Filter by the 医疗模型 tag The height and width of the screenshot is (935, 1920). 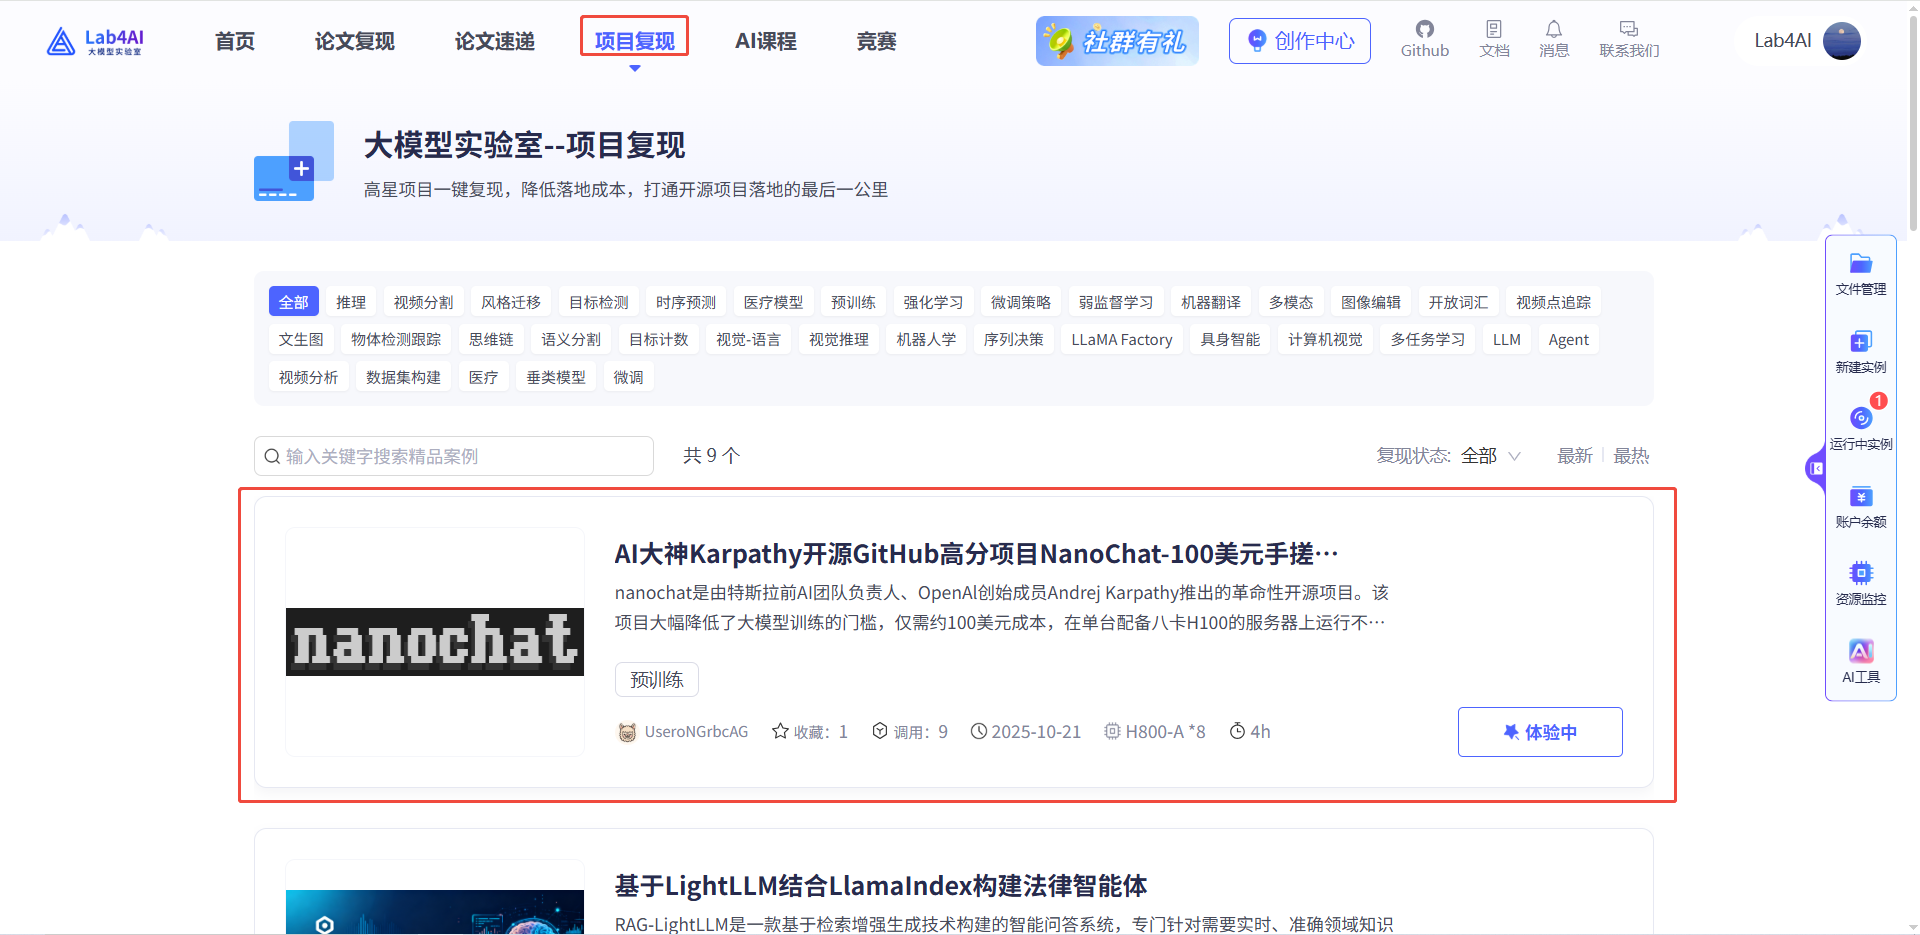point(774,302)
